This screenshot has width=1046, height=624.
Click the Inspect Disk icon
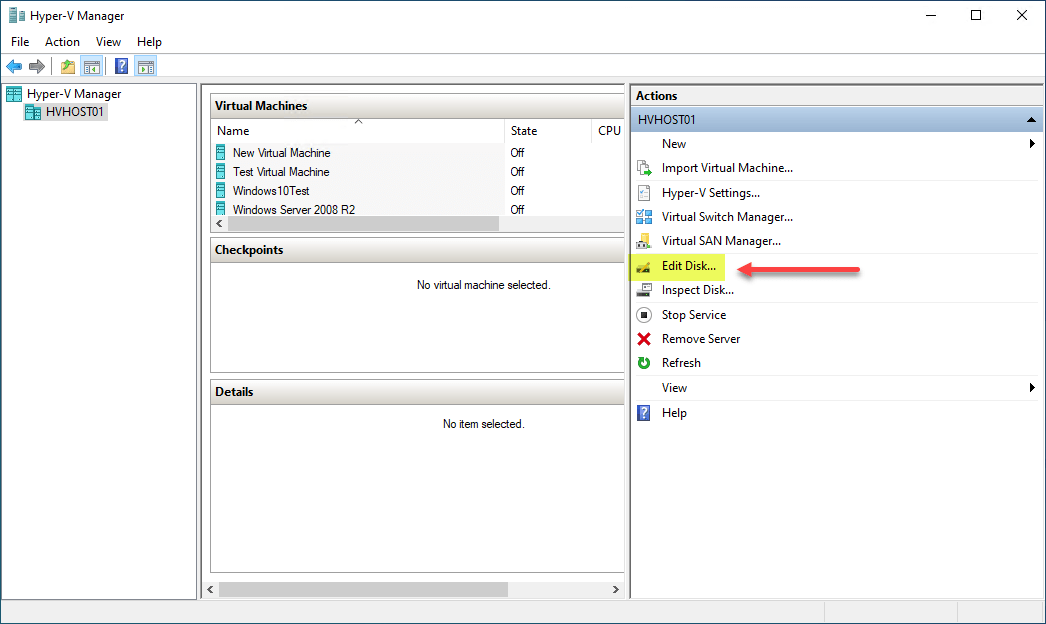[644, 290]
